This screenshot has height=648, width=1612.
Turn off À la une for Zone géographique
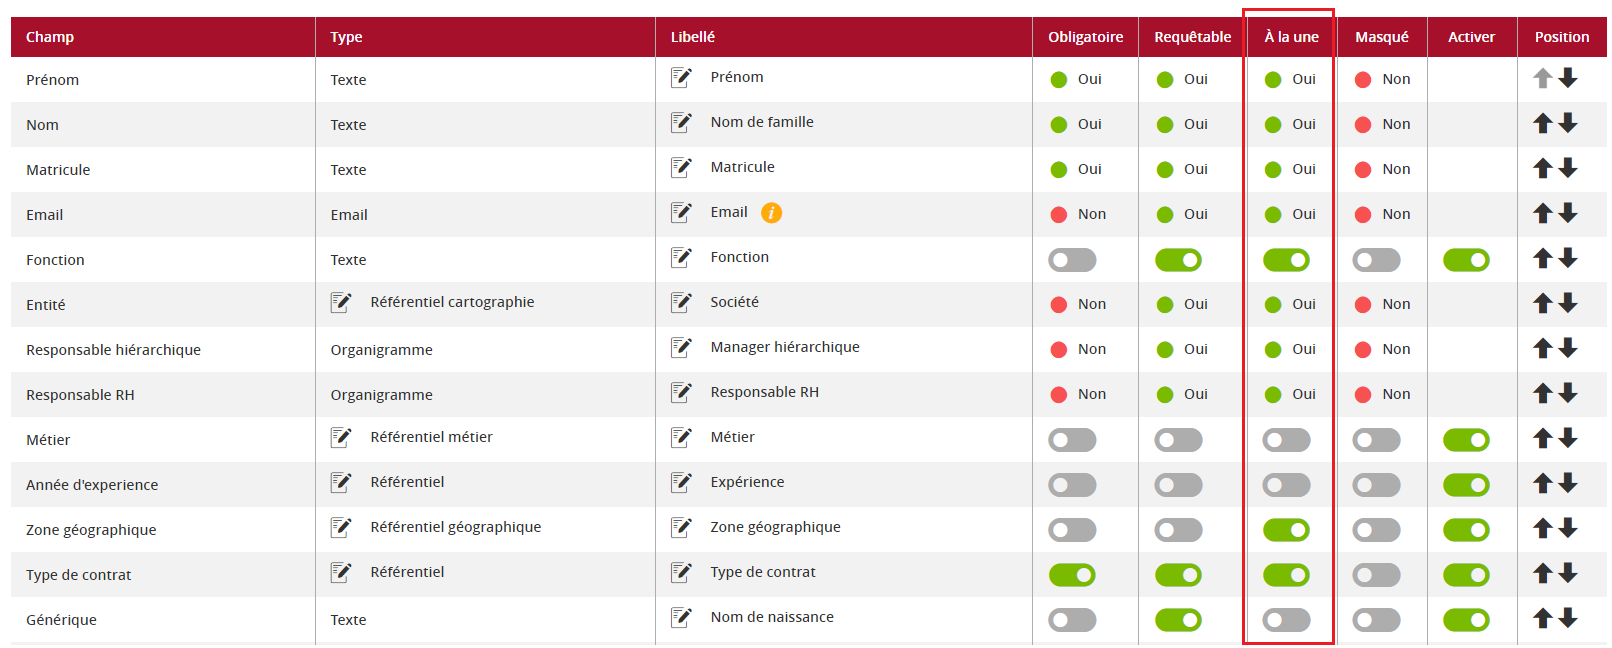tap(1286, 530)
